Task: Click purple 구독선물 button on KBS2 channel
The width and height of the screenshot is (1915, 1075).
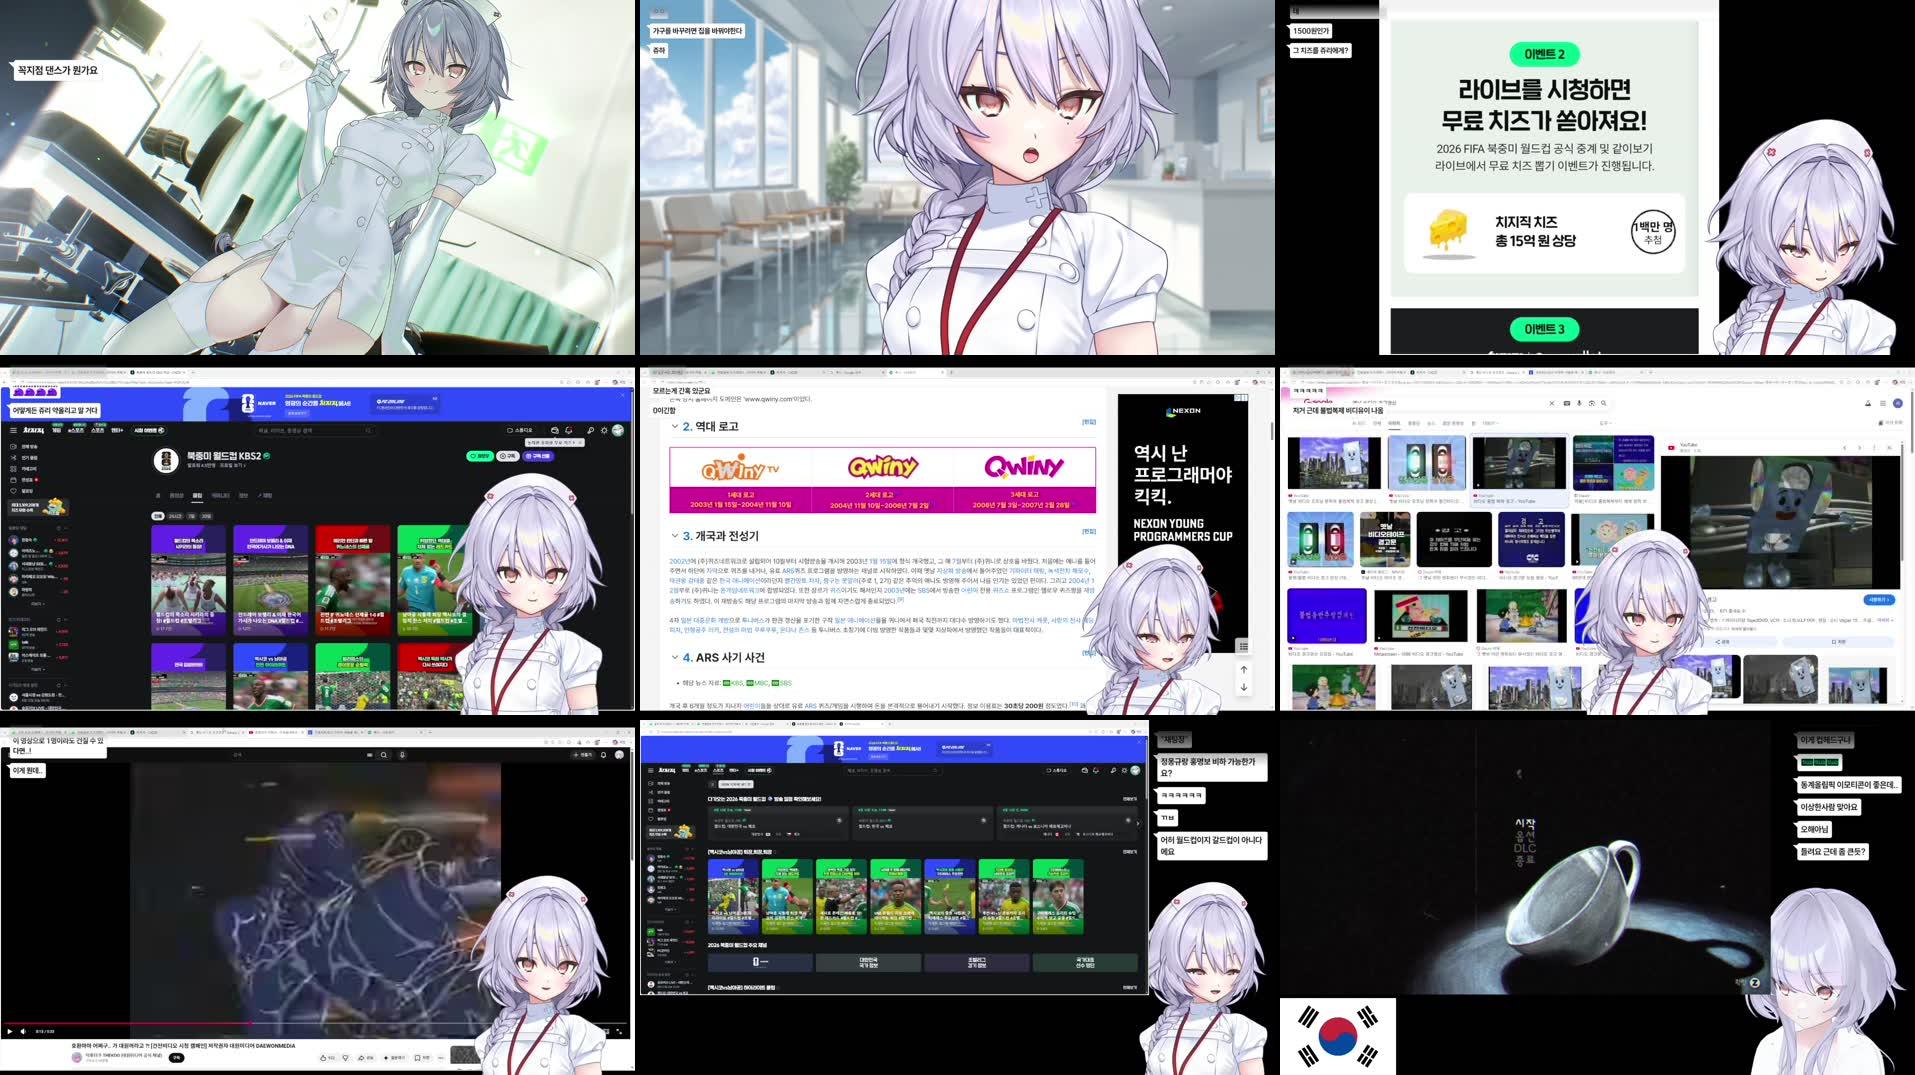Action: coord(538,456)
